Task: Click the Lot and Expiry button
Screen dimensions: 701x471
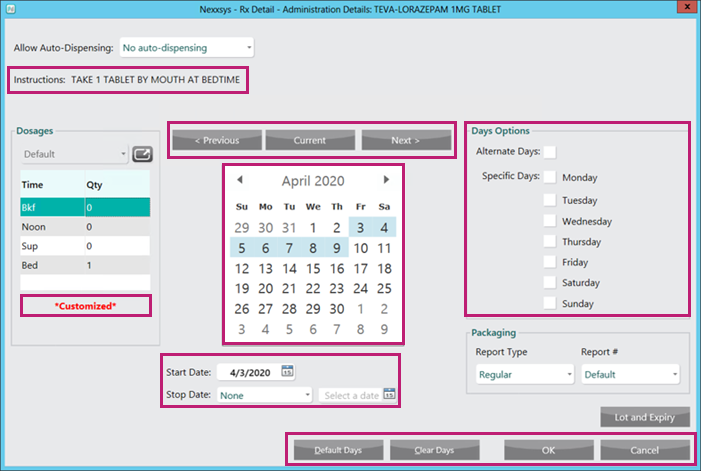Action: click(644, 417)
